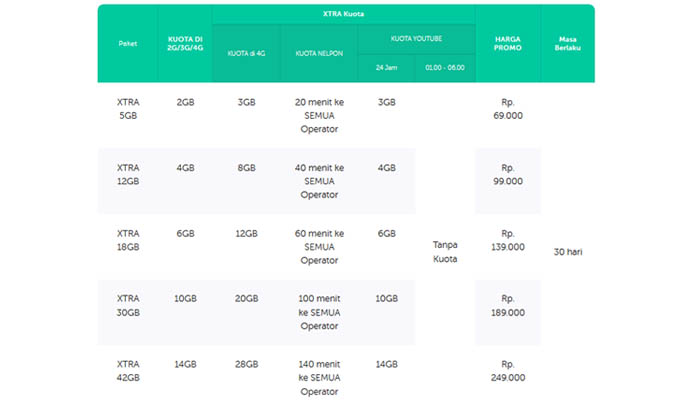Select the KUOTA YOUTUBE header
Viewport: 700px width, 400px height.
coord(415,38)
